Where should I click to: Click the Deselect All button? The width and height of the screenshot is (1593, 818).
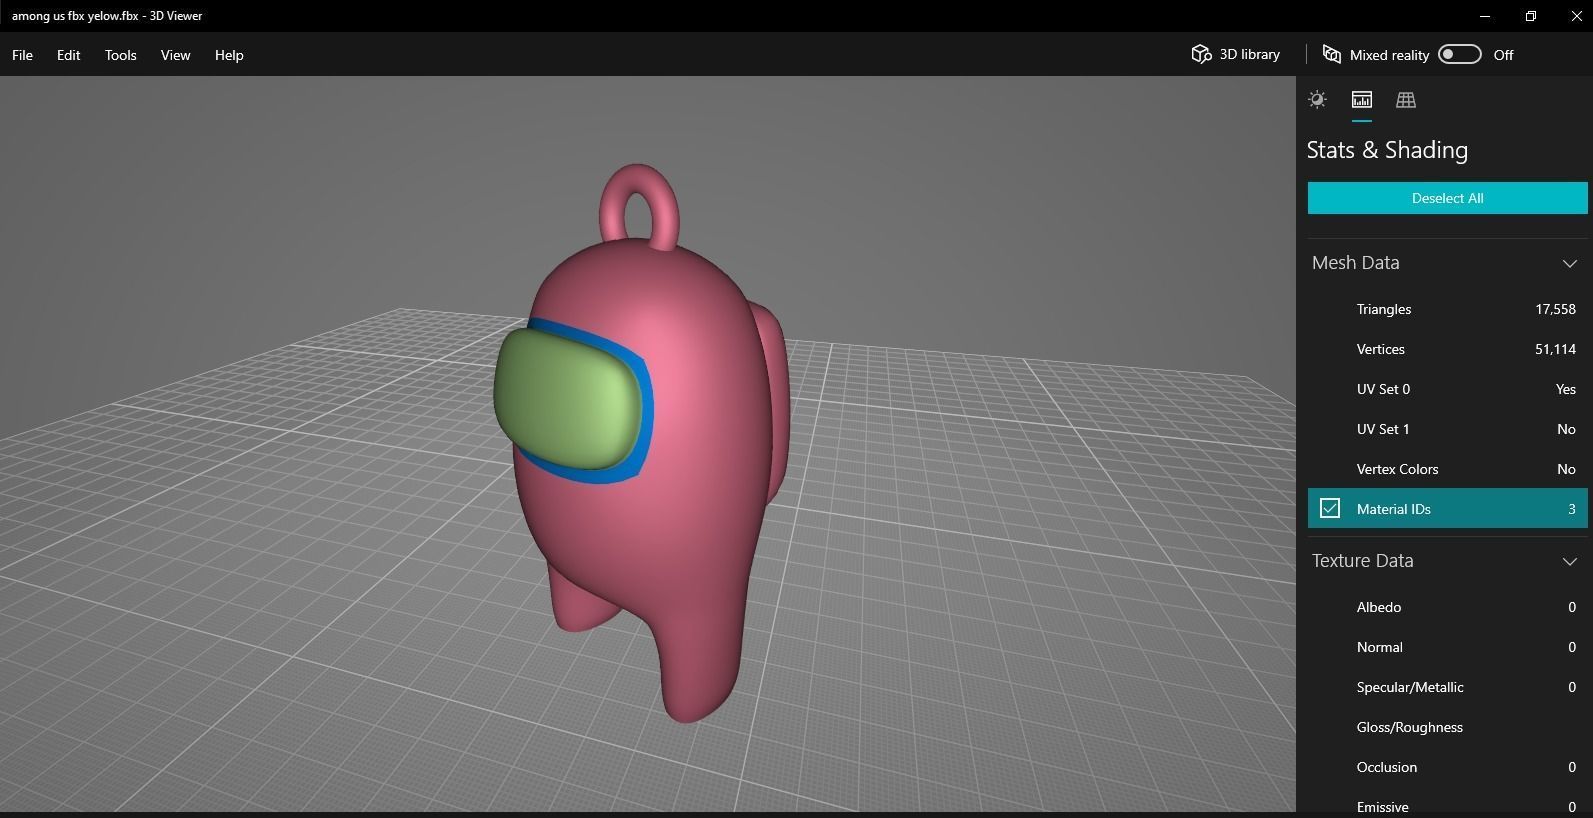tap(1447, 198)
